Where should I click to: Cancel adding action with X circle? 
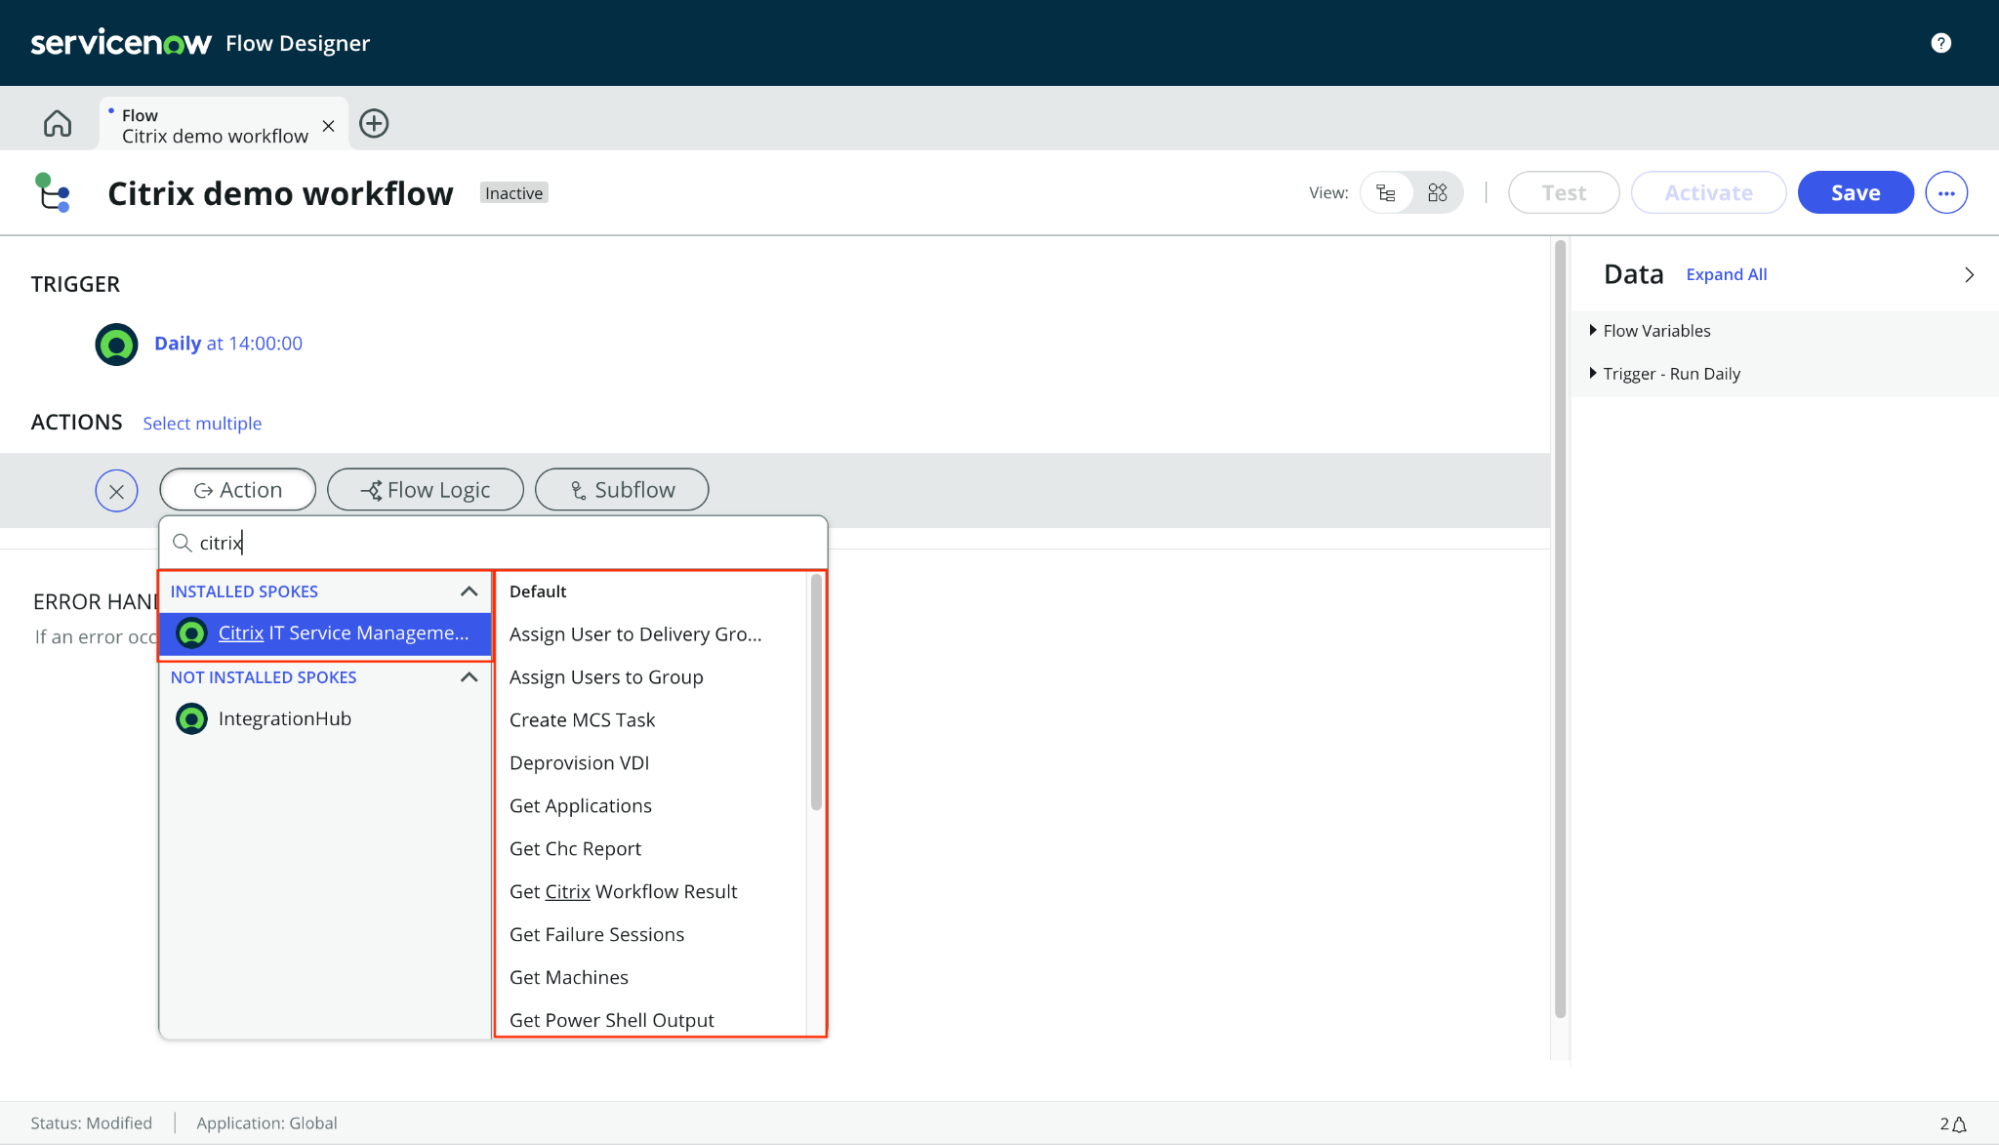point(116,490)
